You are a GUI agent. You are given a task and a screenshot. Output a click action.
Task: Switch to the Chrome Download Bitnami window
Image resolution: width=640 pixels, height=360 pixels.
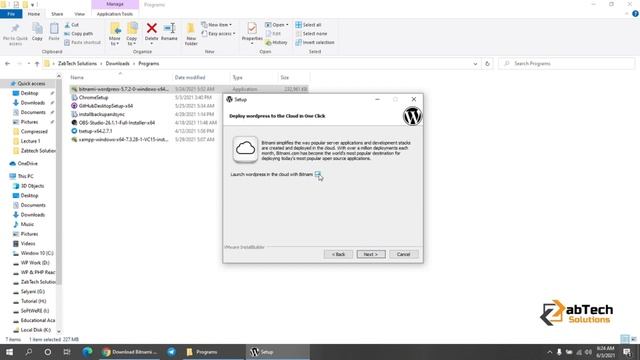[x=130, y=352]
